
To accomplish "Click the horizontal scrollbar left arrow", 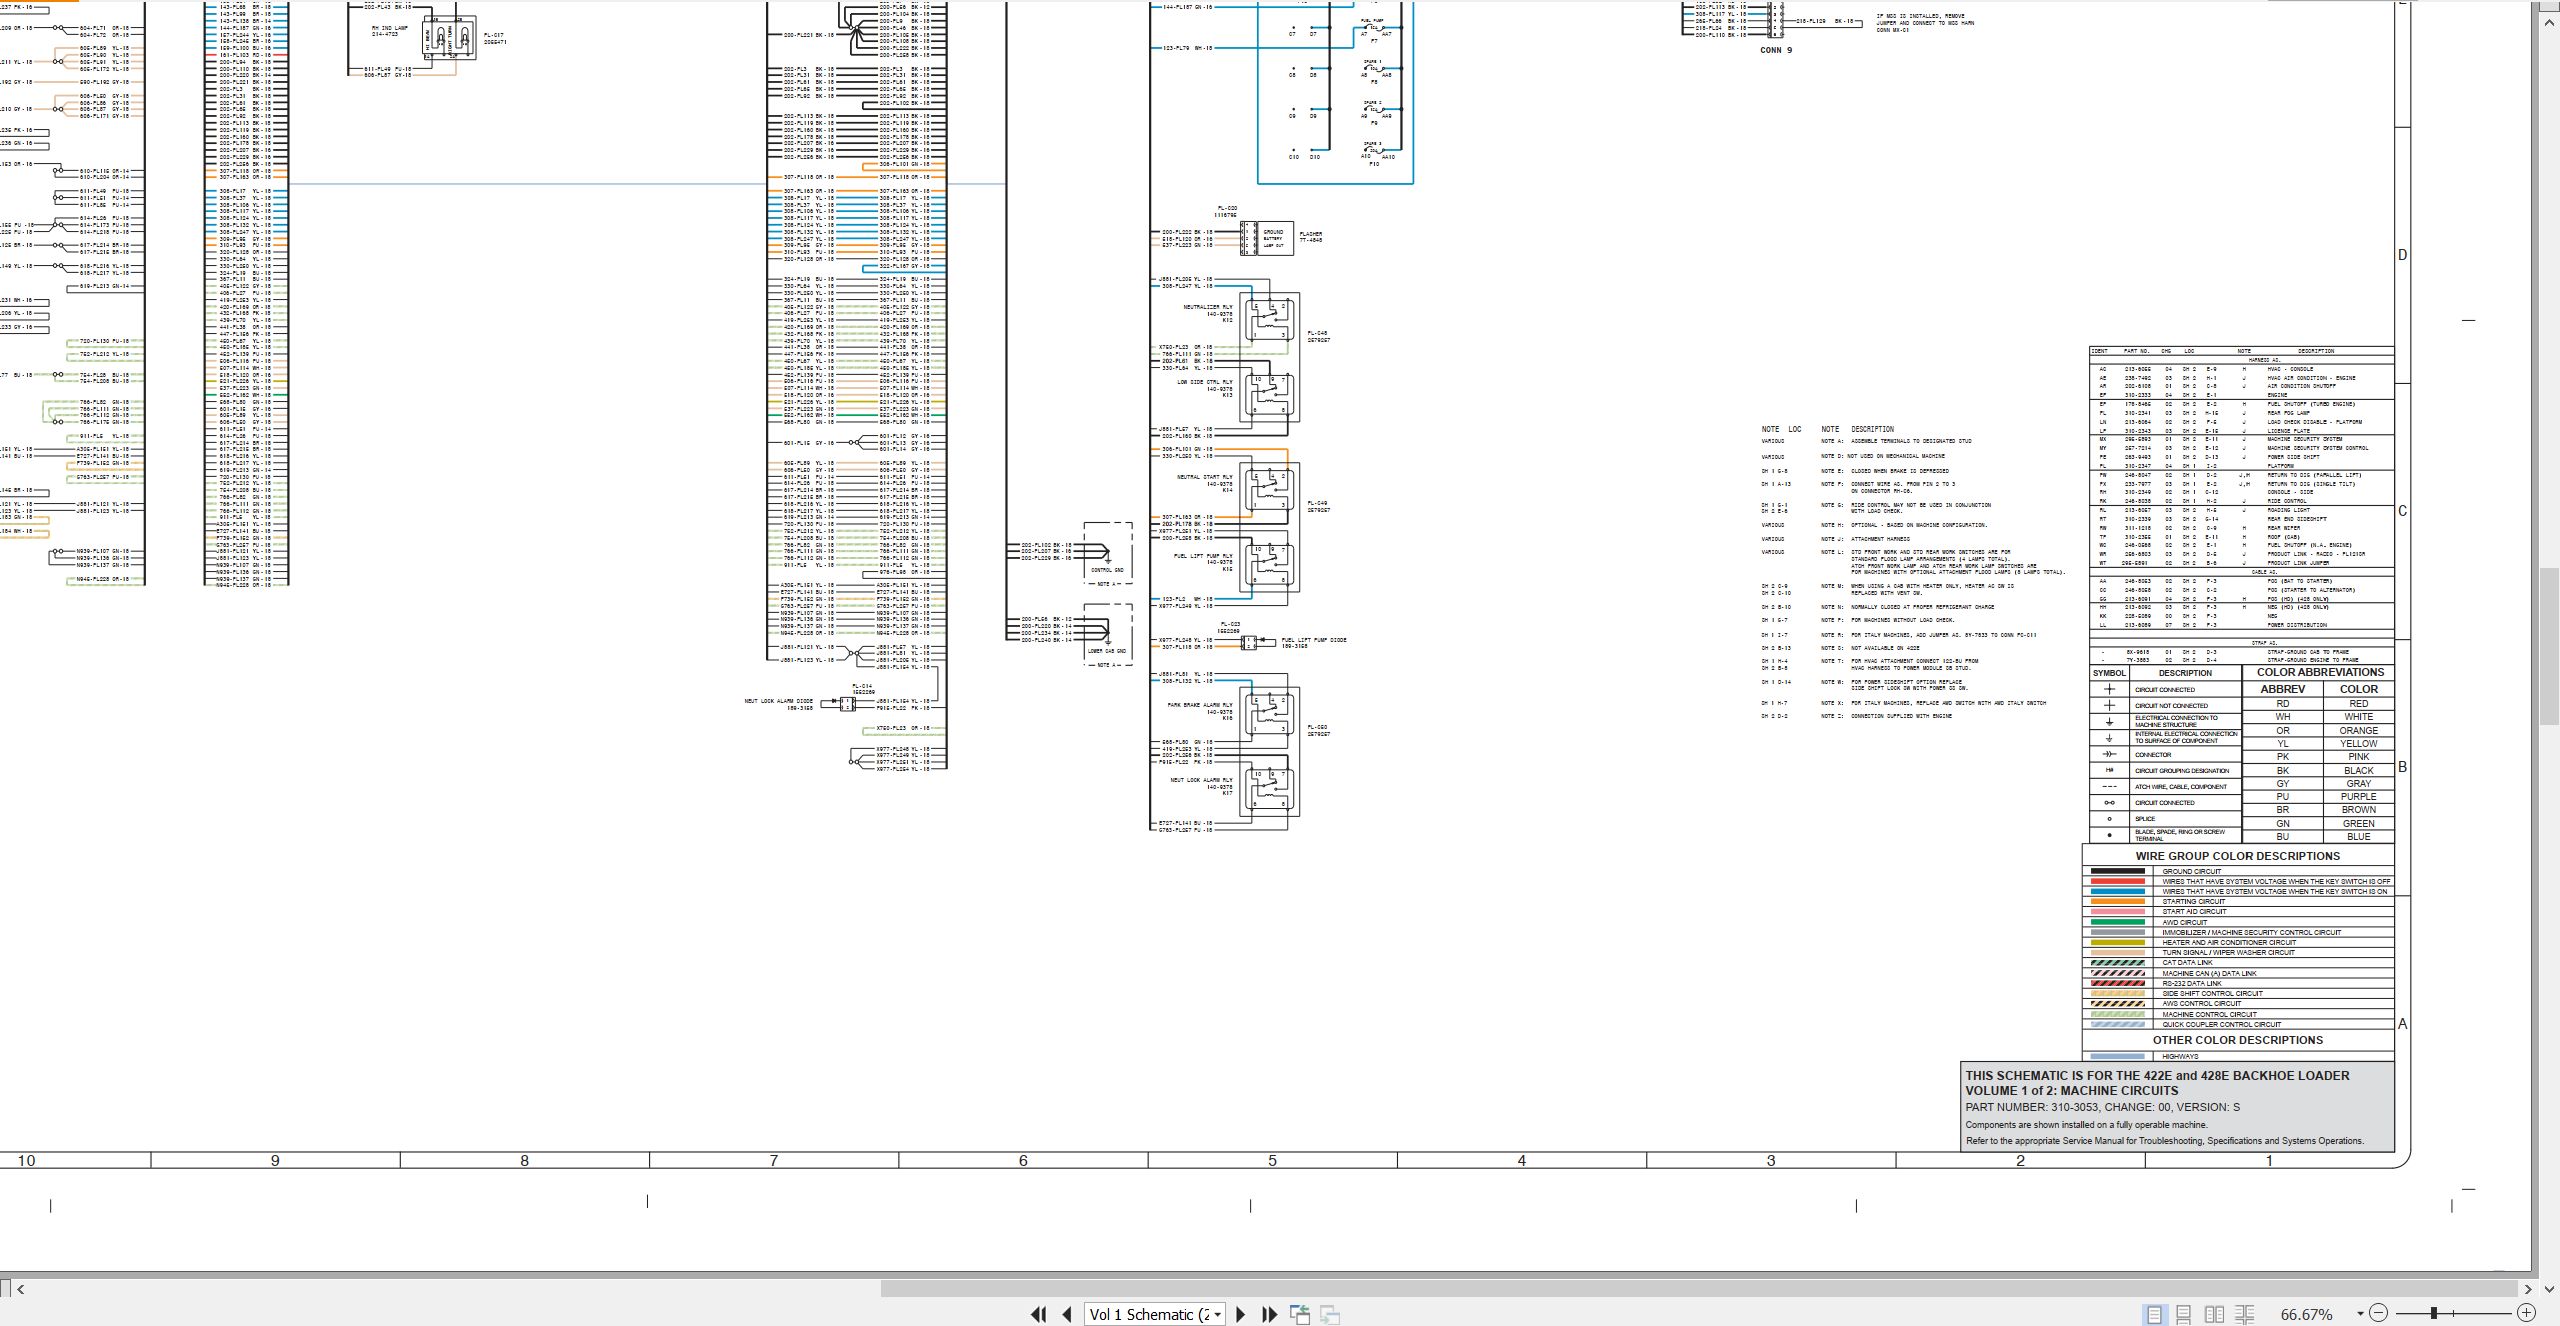I will [x=20, y=1289].
